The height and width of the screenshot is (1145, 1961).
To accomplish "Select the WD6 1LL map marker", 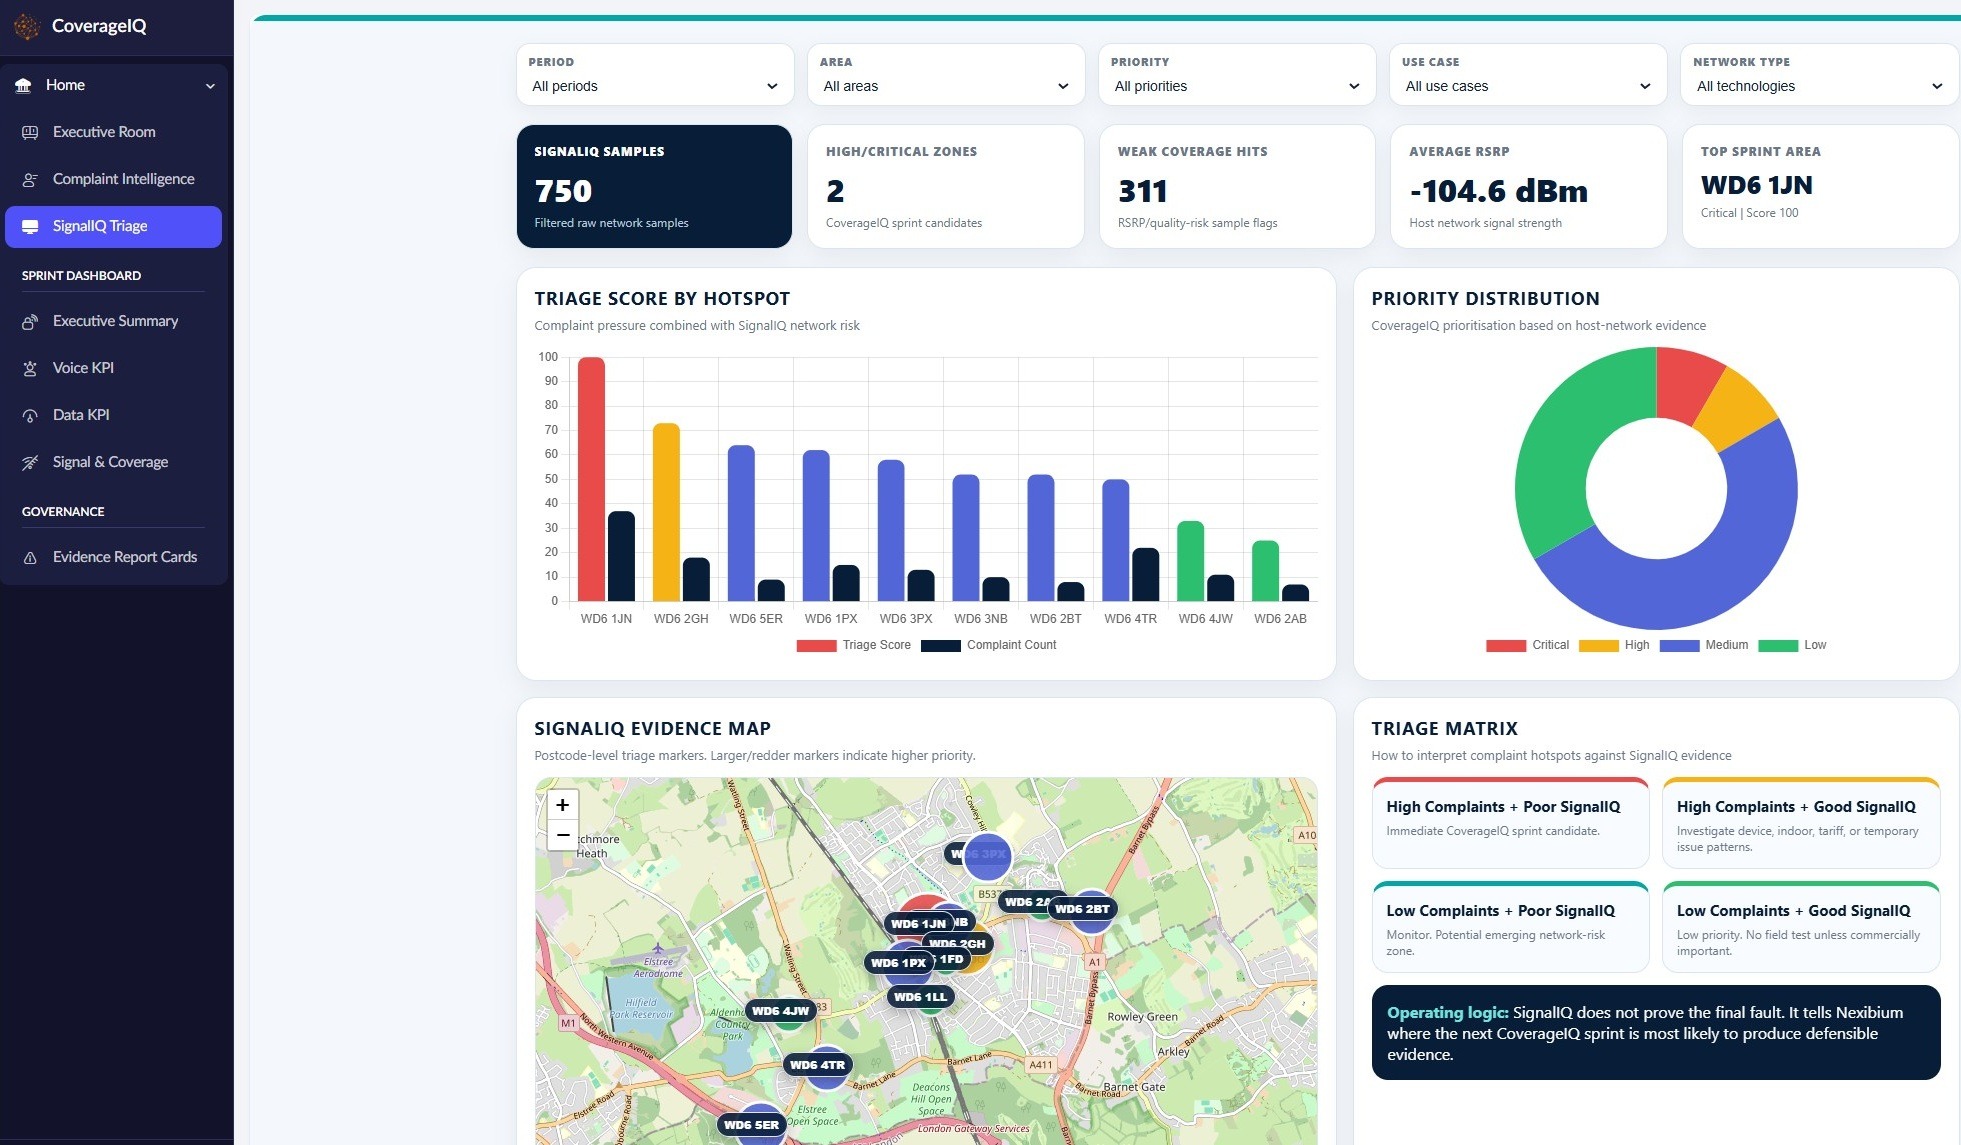I will click(920, 997).
